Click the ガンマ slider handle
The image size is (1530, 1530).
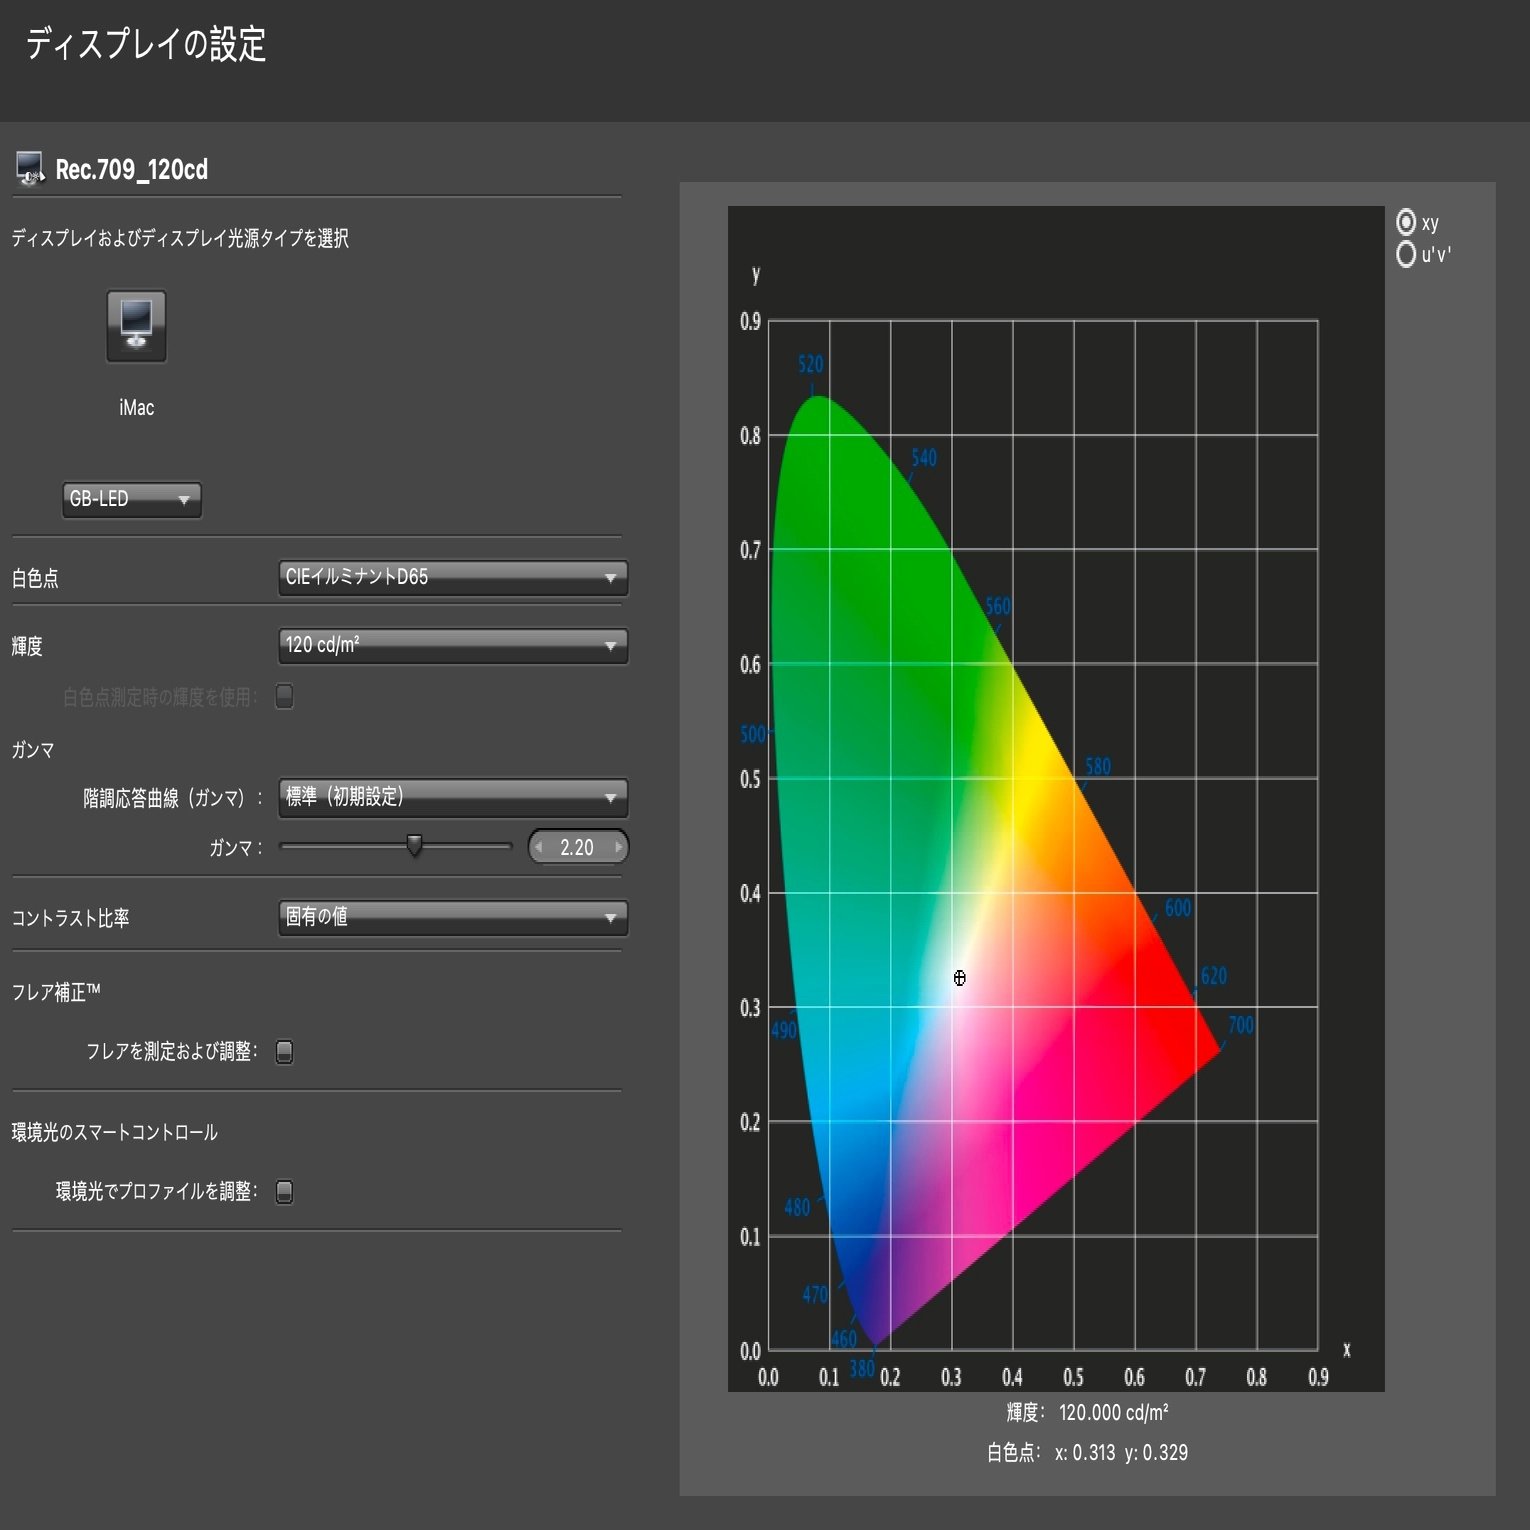point(414,846)
